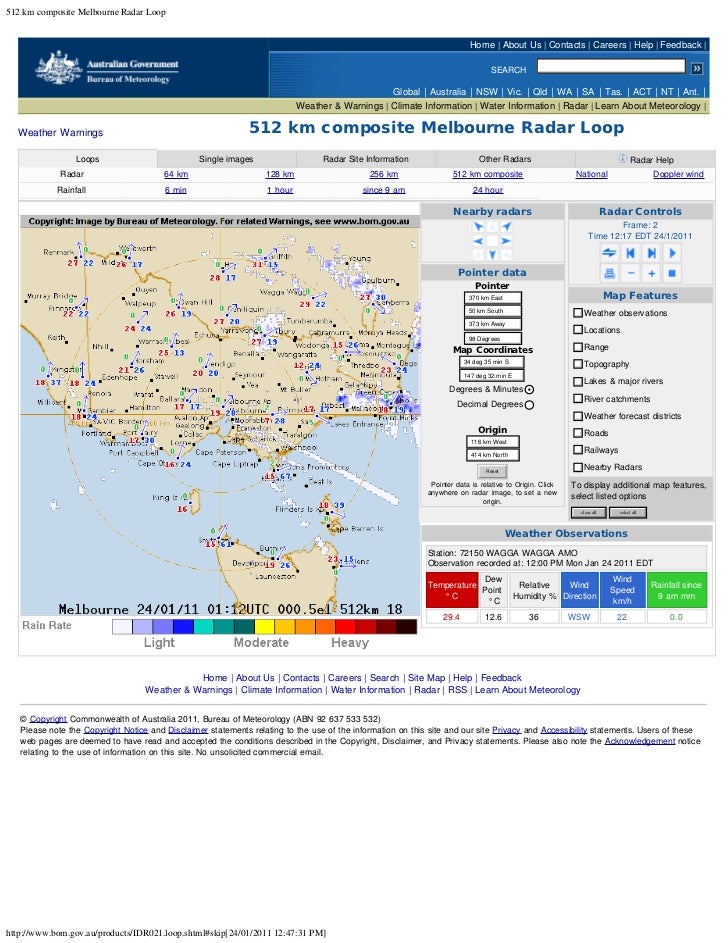Open Climate Information menu item
Screen dimensions: 728x943
pos(432,106)
